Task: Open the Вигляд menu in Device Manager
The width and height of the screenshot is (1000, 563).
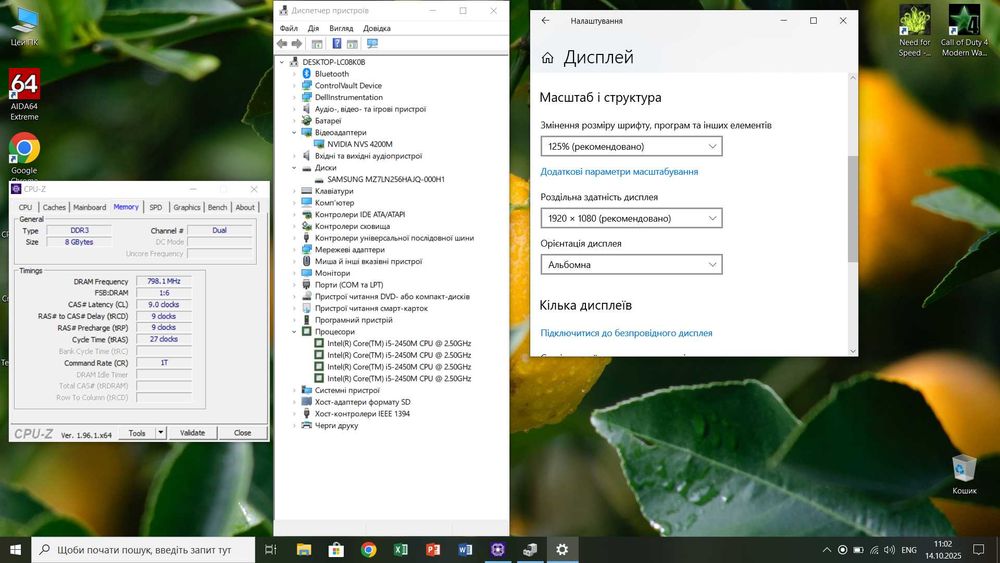Action: tap(341, 28)
